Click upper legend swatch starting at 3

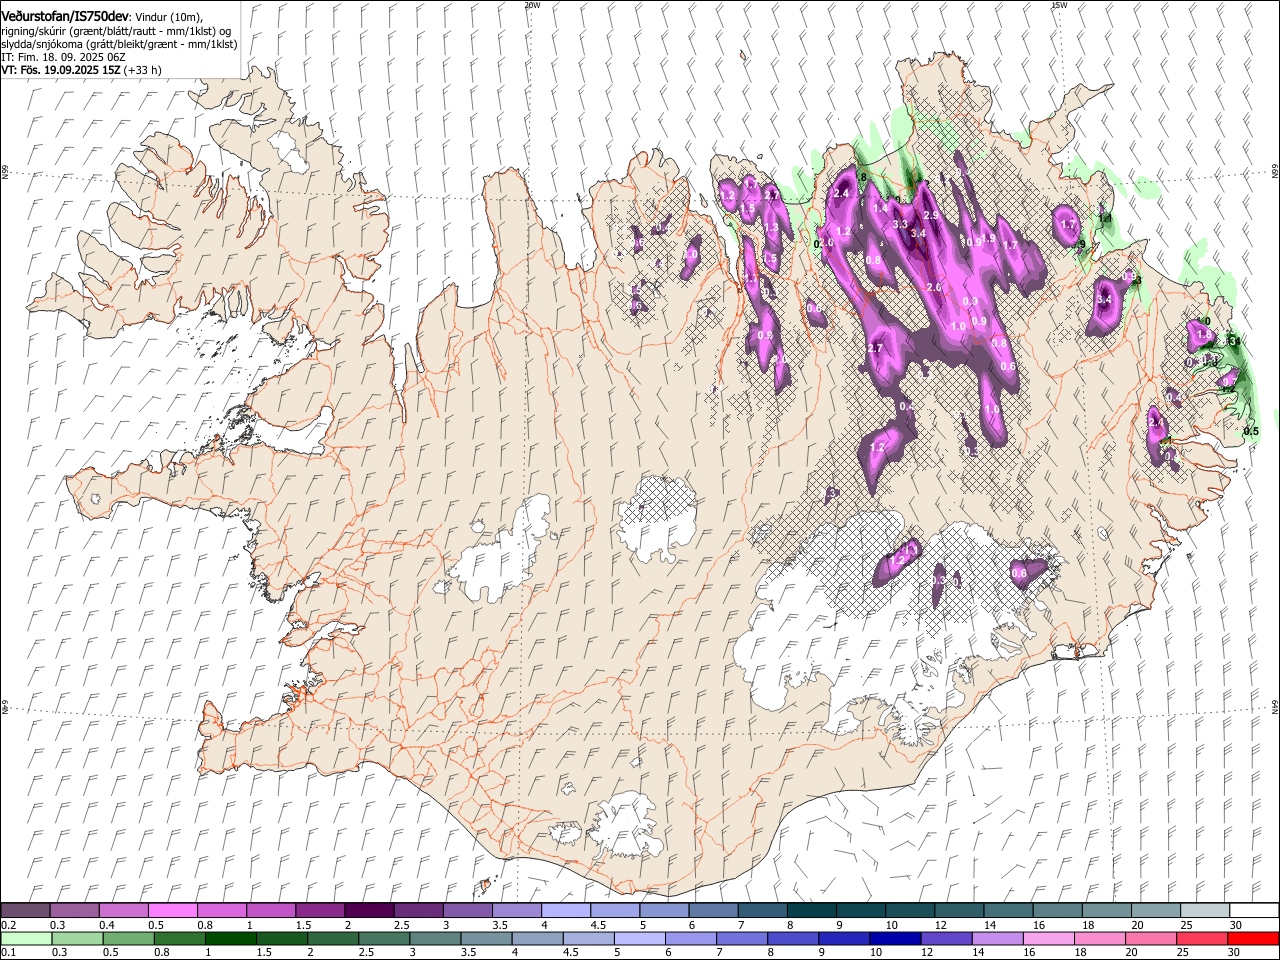(x=468, y=910)
